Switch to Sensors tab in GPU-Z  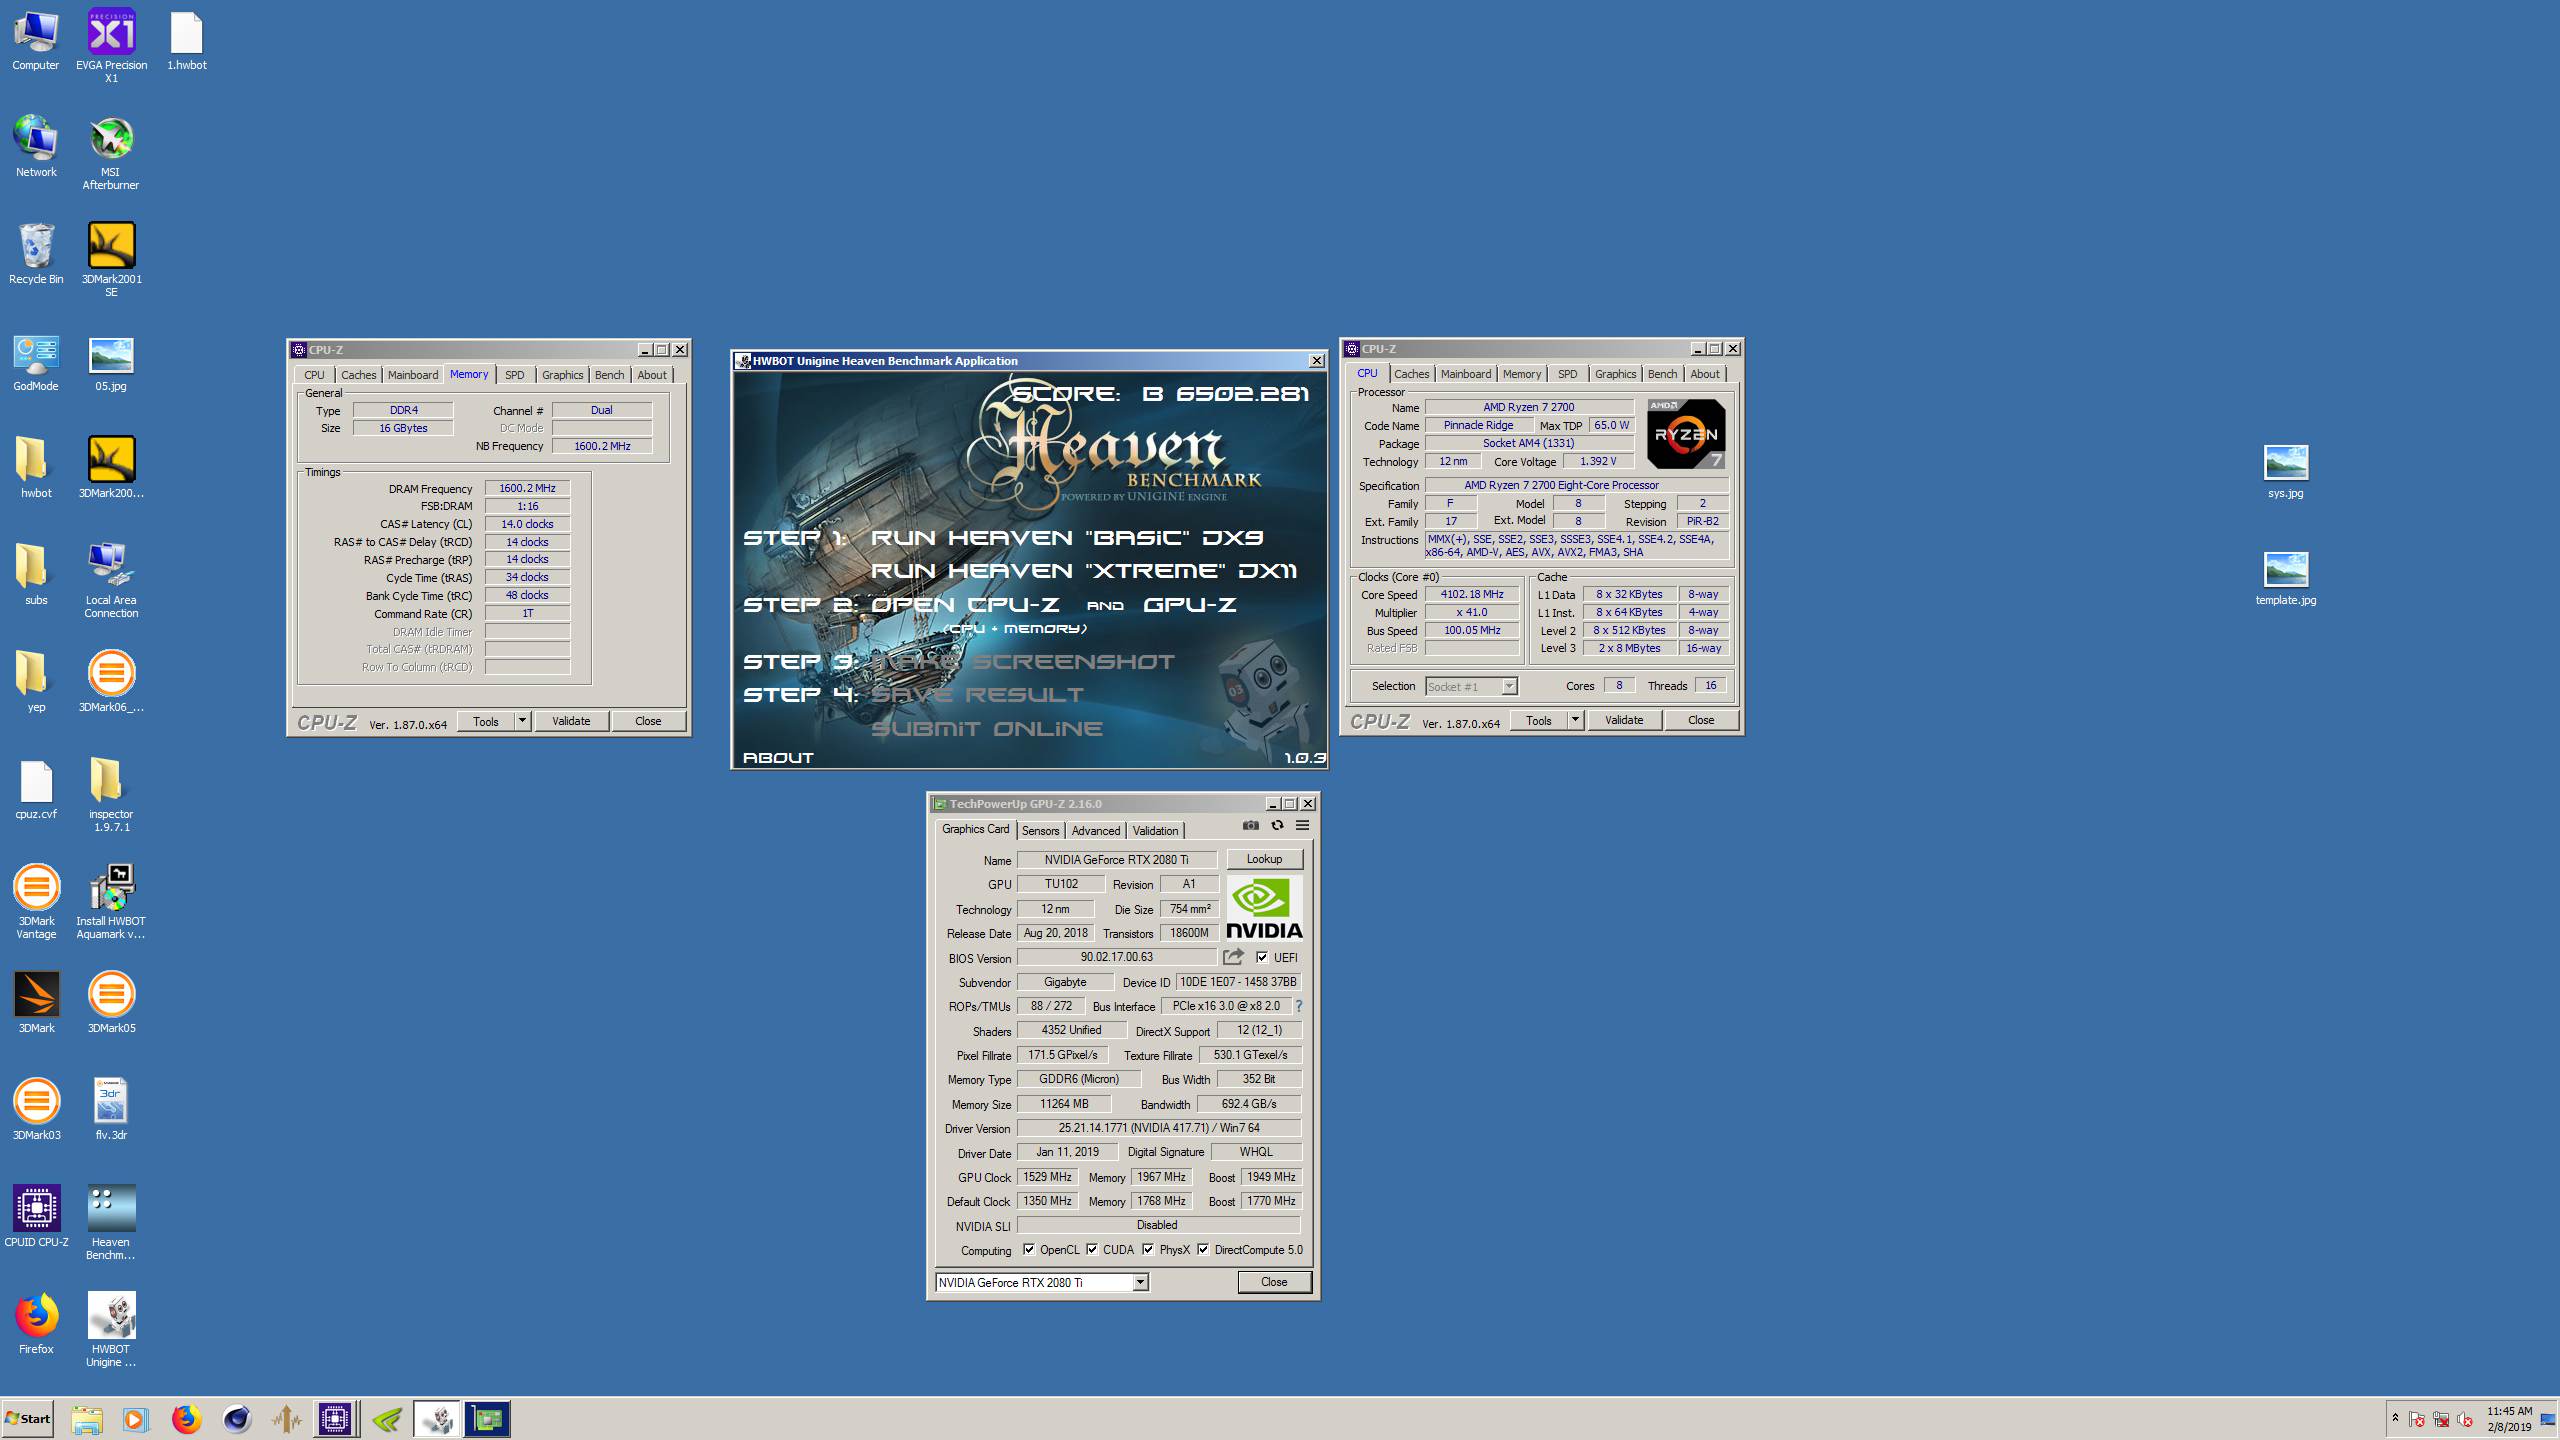[1040, 831]
